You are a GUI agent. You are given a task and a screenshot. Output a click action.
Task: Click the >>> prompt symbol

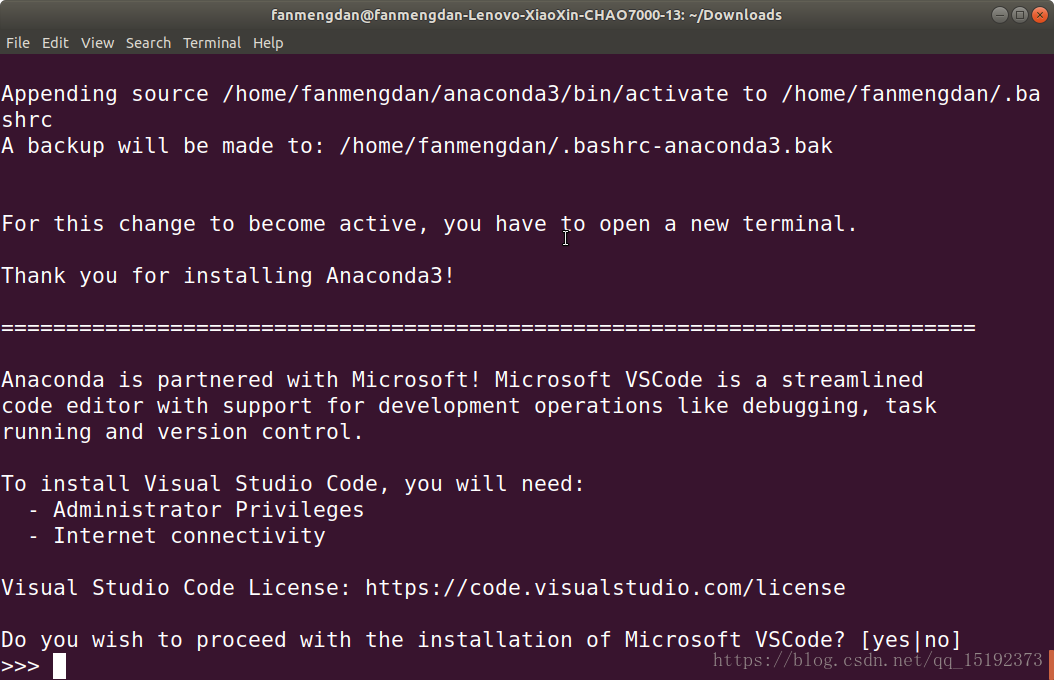click(20, 666)
